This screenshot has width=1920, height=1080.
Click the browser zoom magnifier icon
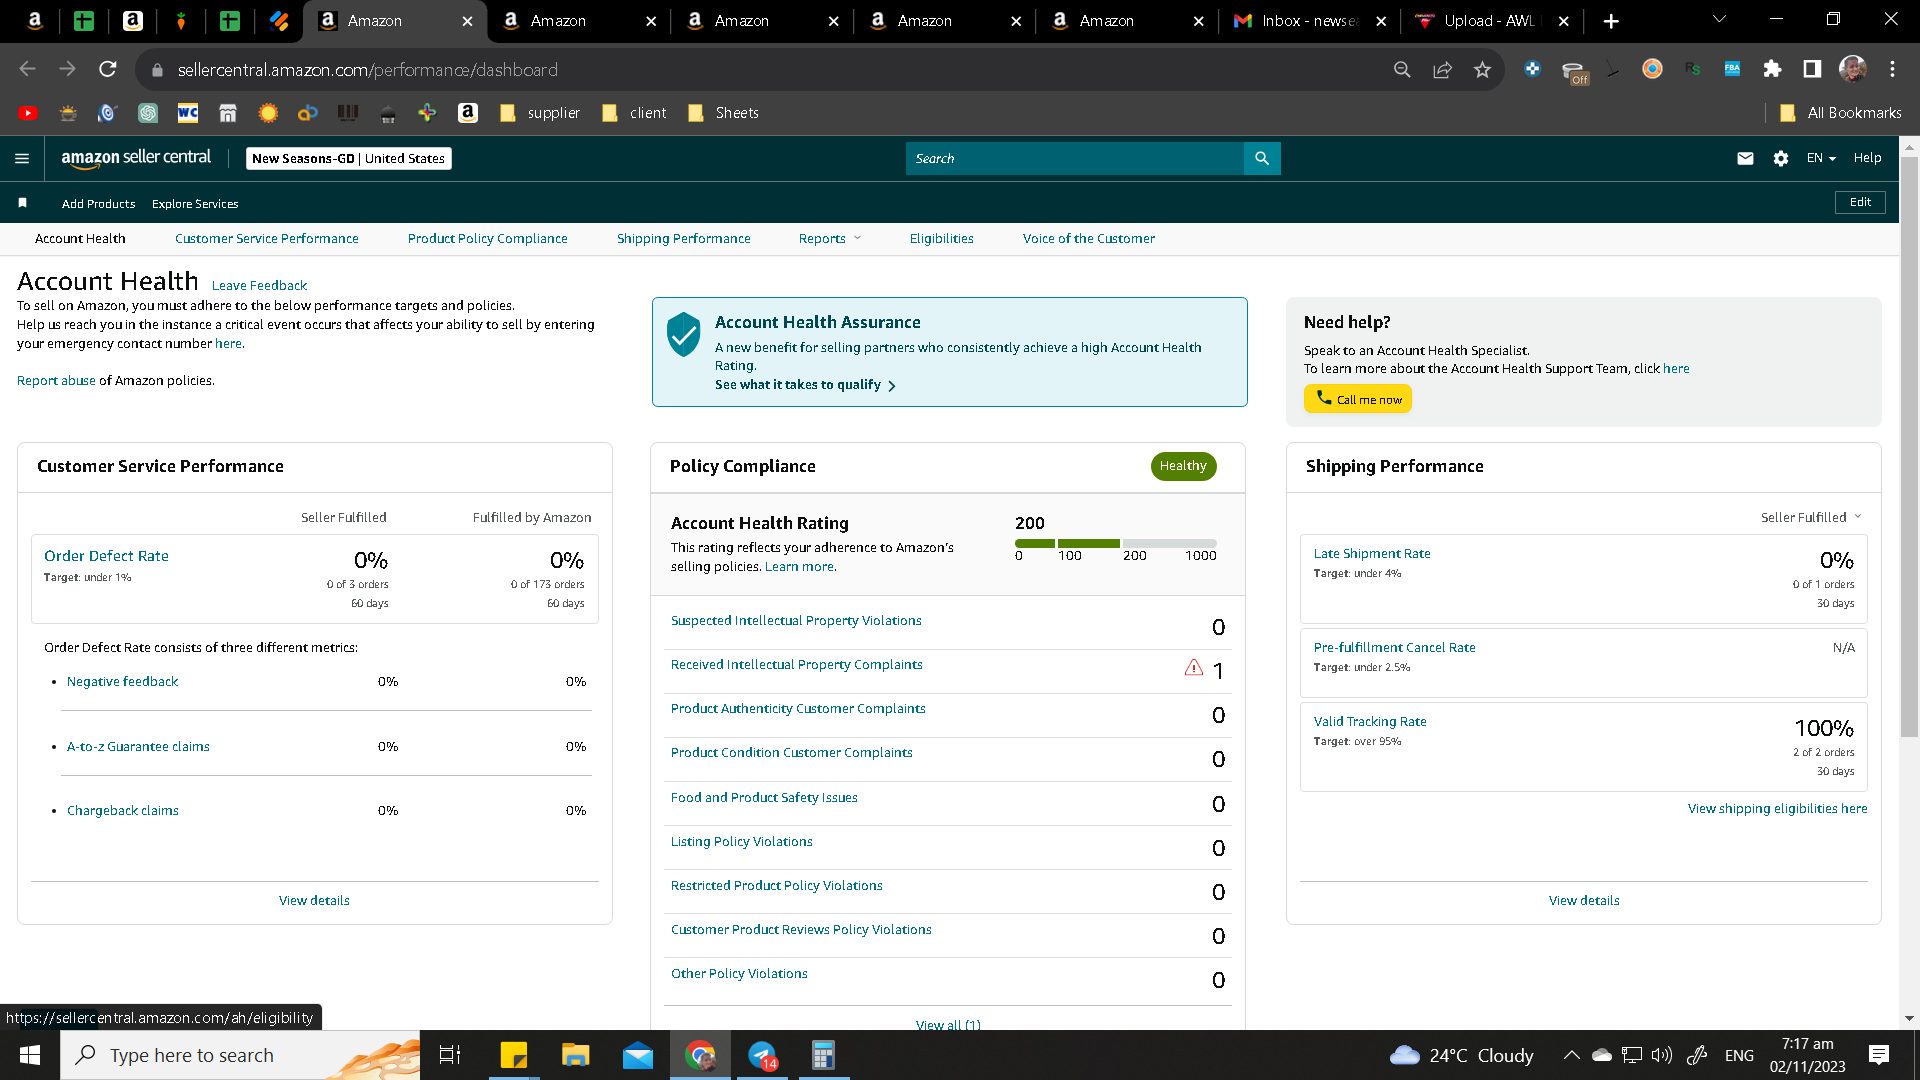tap(1402, 69)
